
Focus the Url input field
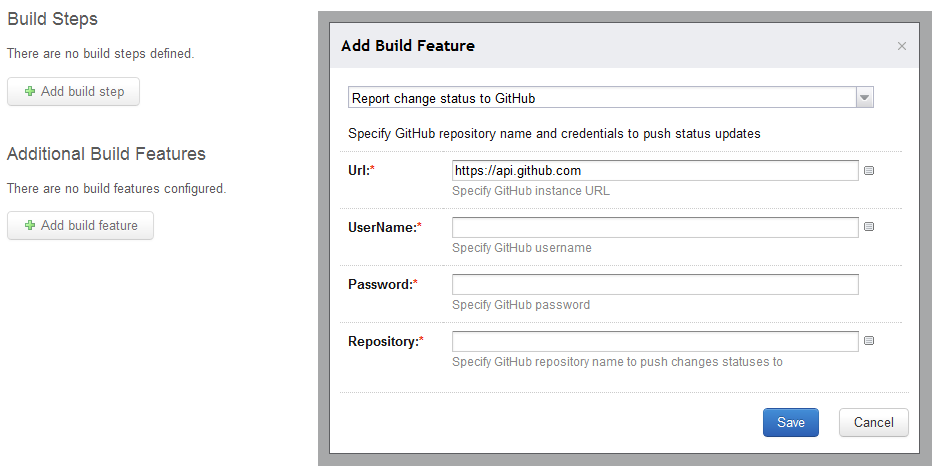click(x=655, y=171)
